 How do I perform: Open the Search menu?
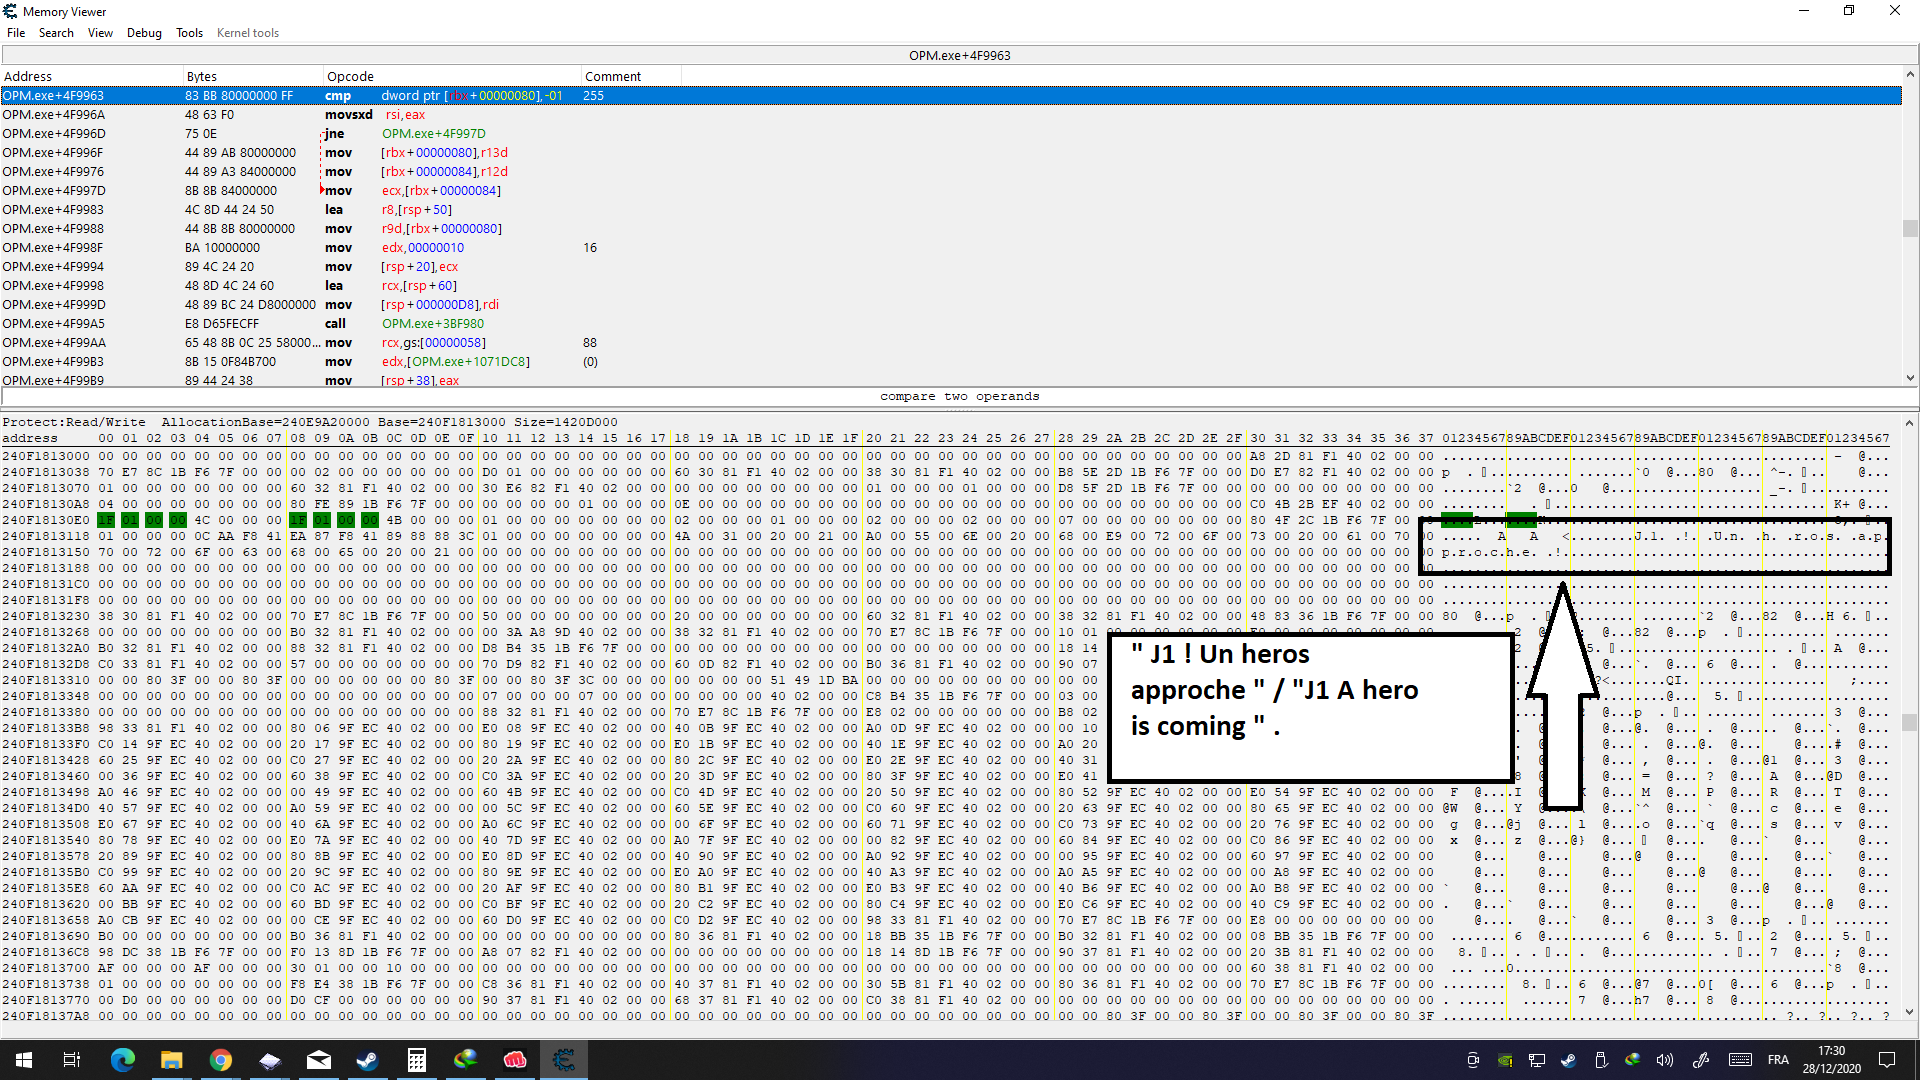pyautogui.click(x=56, y=33)
